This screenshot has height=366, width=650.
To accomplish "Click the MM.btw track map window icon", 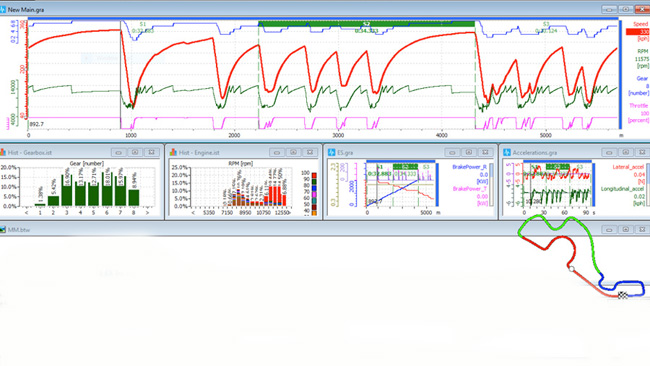I will tap(3, 229).
